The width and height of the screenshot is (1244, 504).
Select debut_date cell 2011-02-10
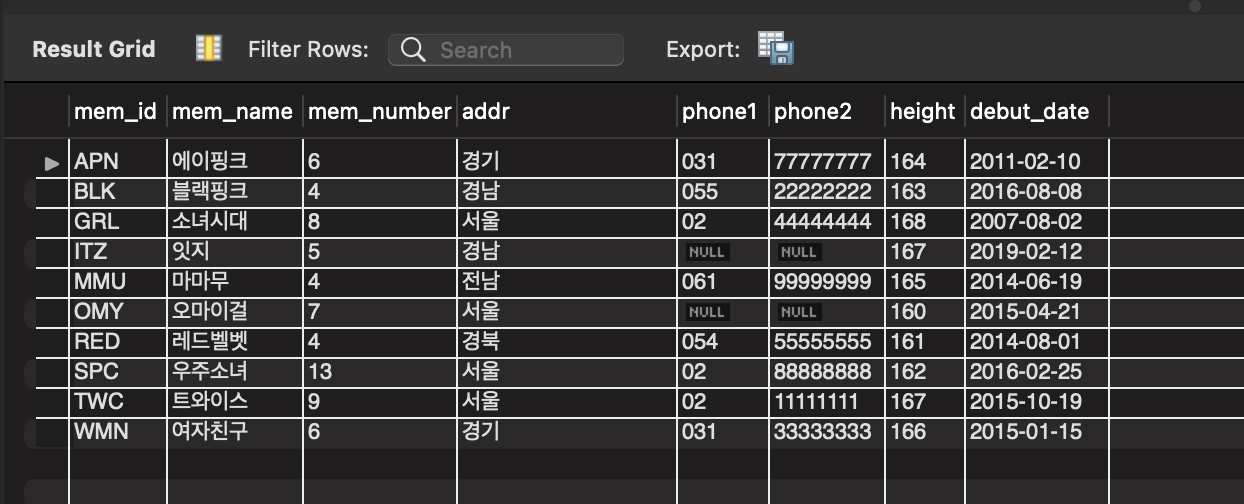click(1036, 161)
